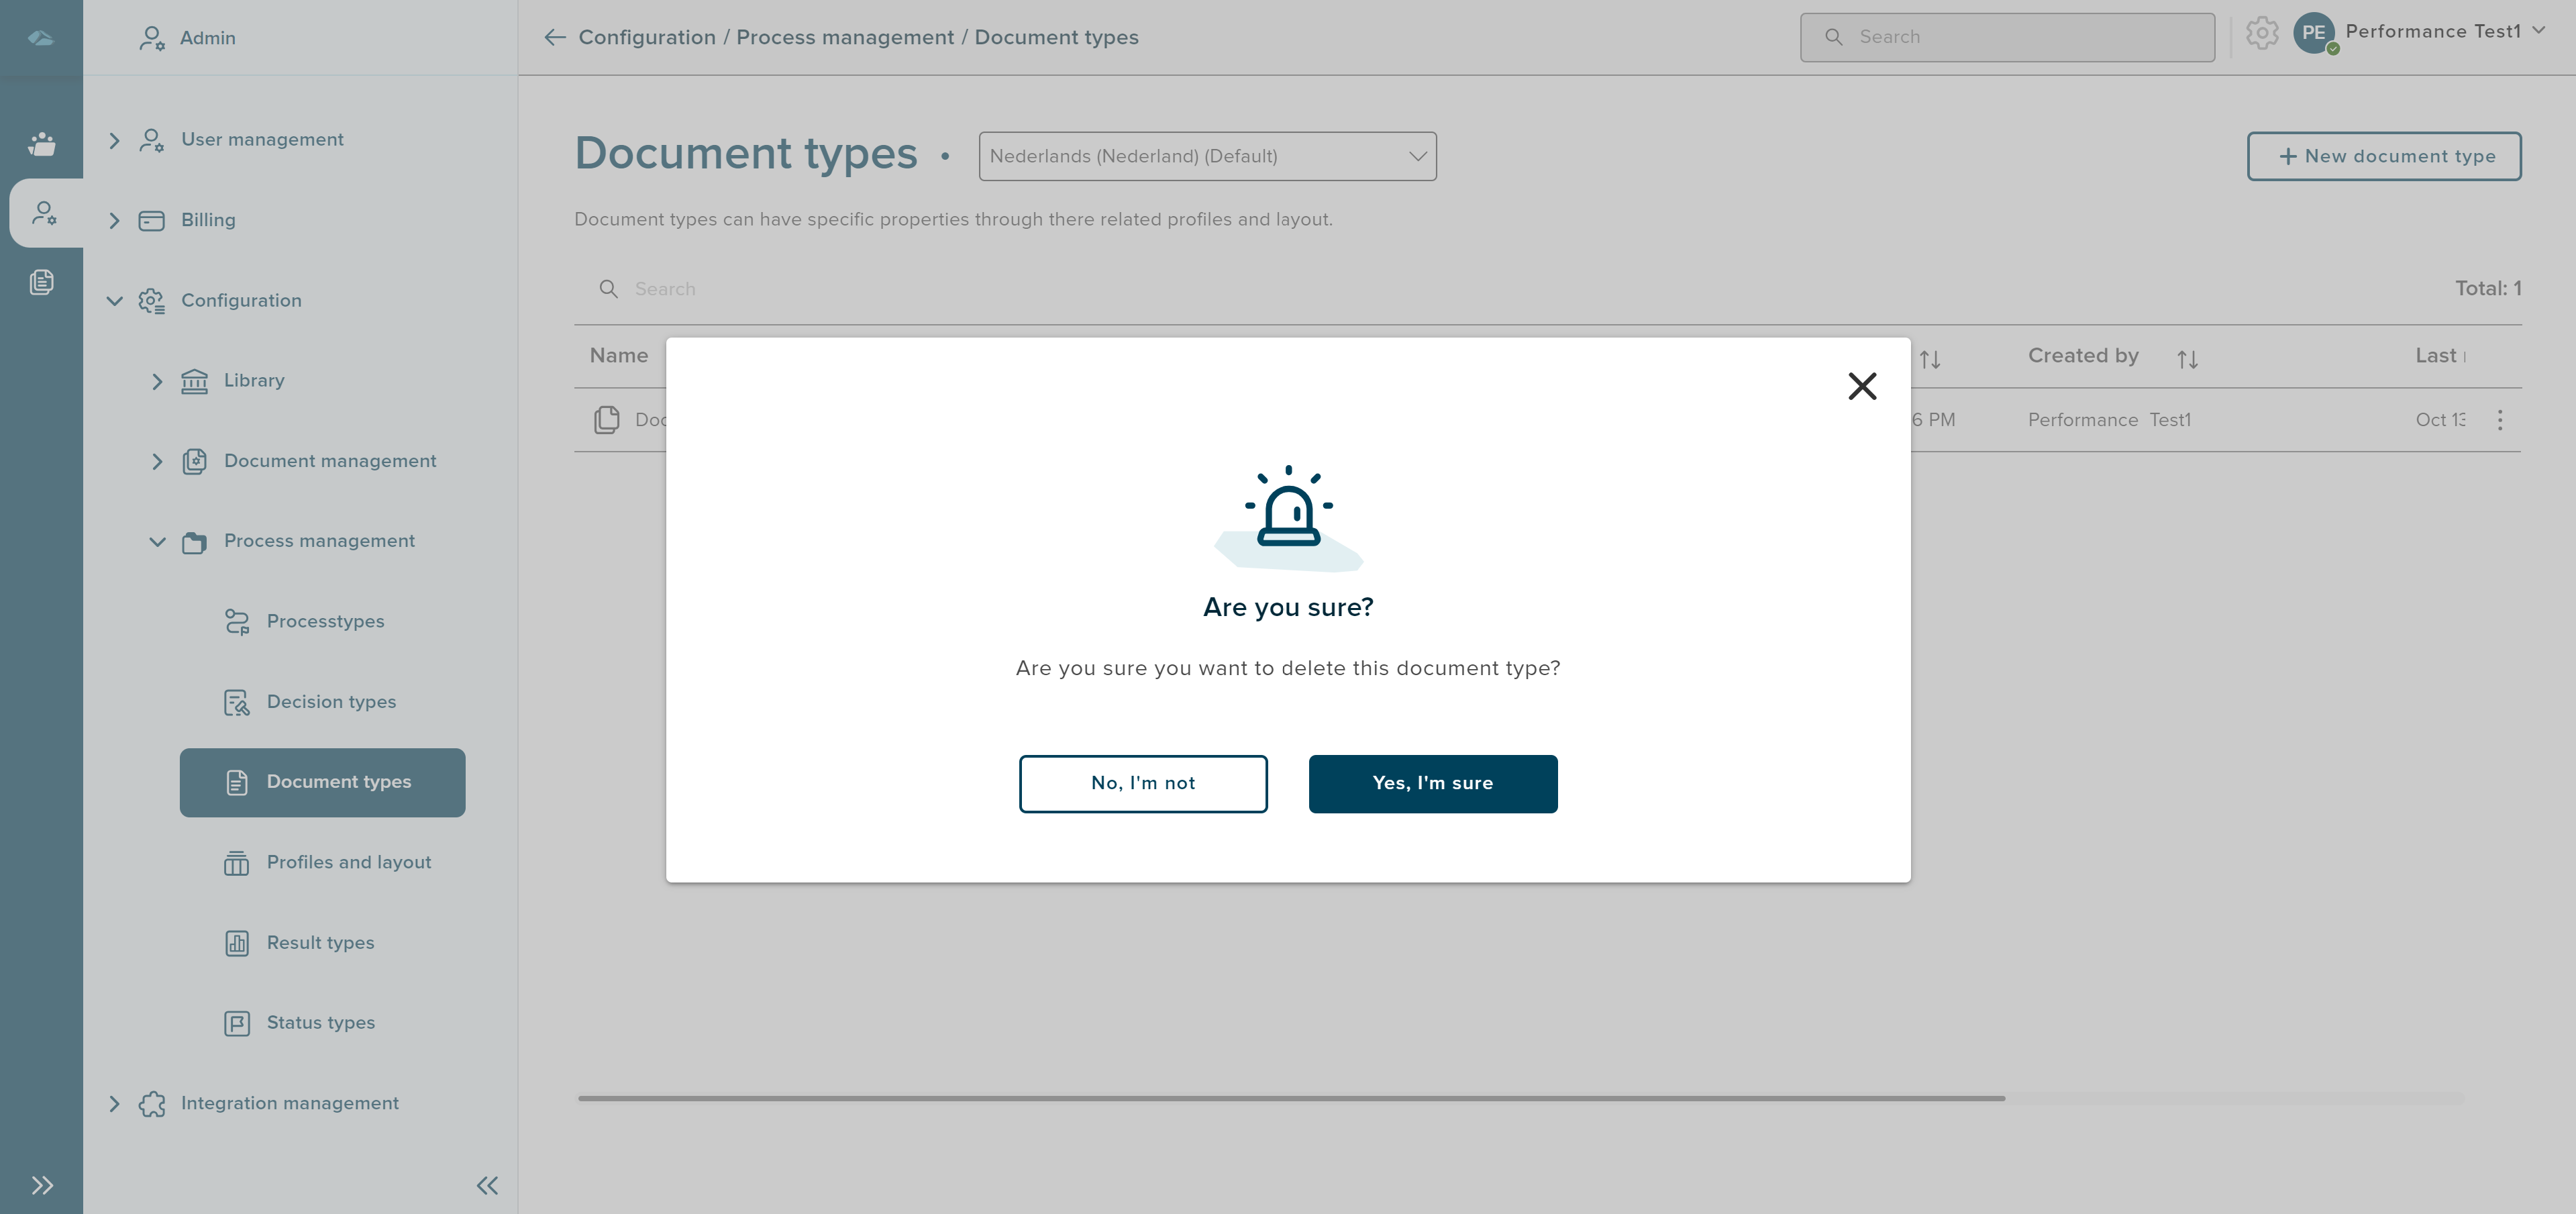Collapse the Process management tree node
Image resolution: width=2576 pixels, height=1214 pixels.
tap(157, 541)
